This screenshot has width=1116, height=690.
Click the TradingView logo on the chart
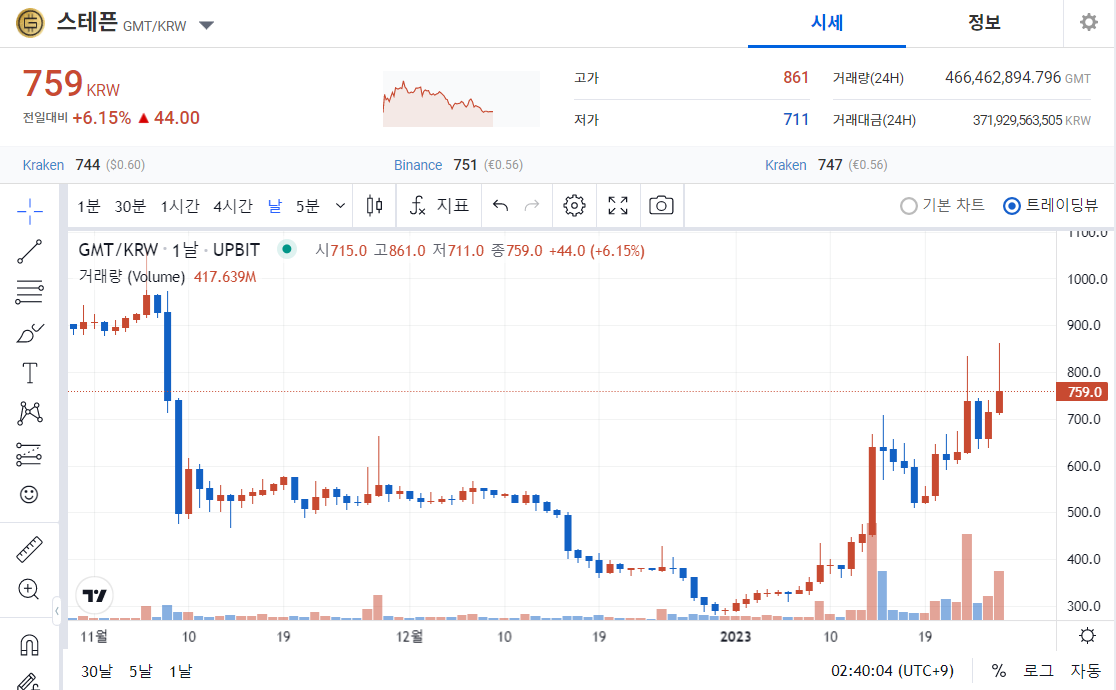(x=95, y=595)
